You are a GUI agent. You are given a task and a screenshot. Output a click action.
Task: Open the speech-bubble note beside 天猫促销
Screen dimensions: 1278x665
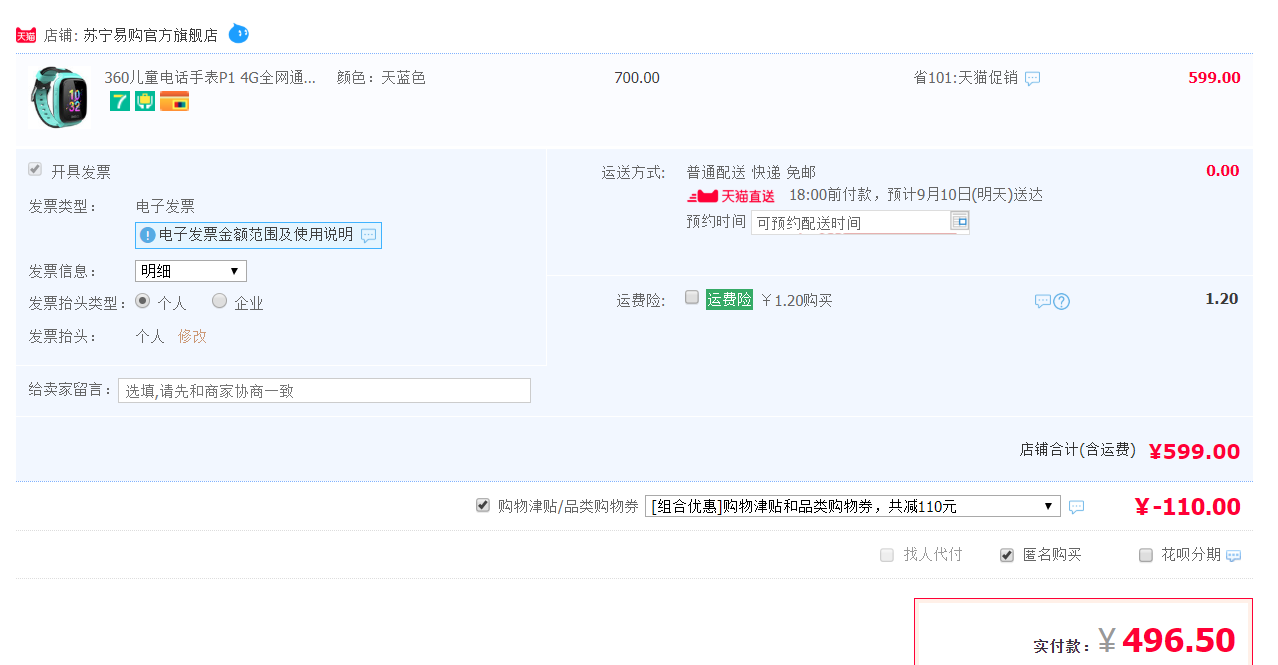click(x=1033, y=78)
